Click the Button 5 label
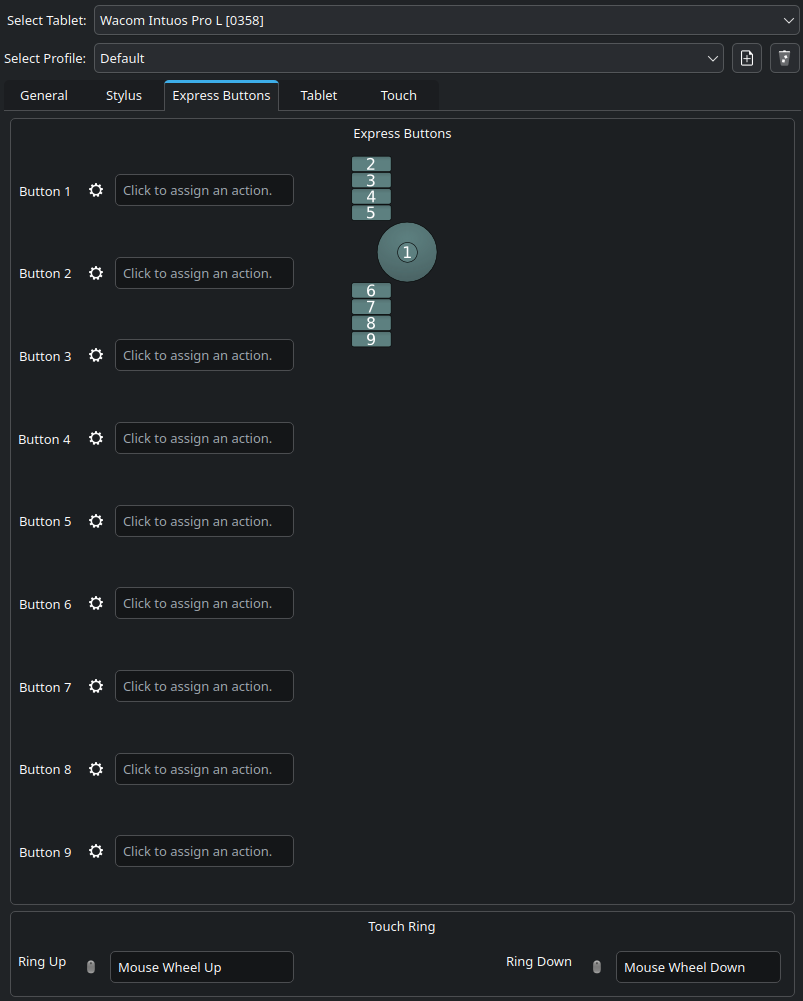Viewport: 803px width, 1001px height. [45, 522]
